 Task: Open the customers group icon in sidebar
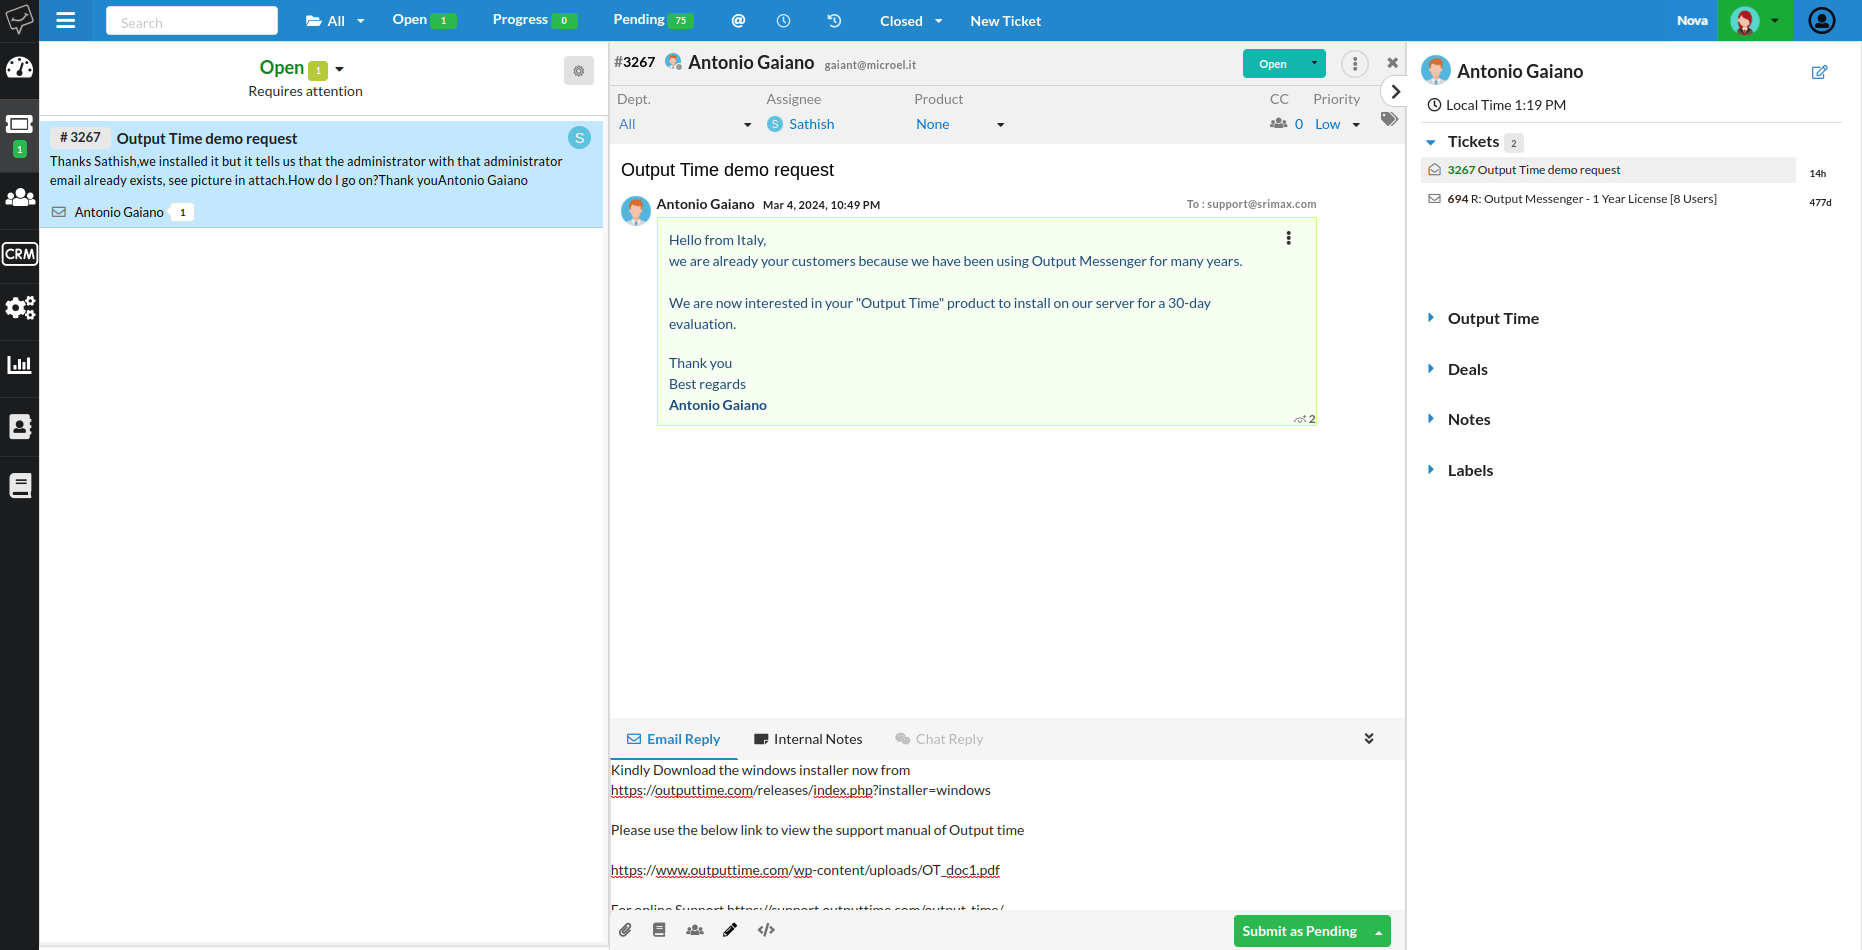19,197
